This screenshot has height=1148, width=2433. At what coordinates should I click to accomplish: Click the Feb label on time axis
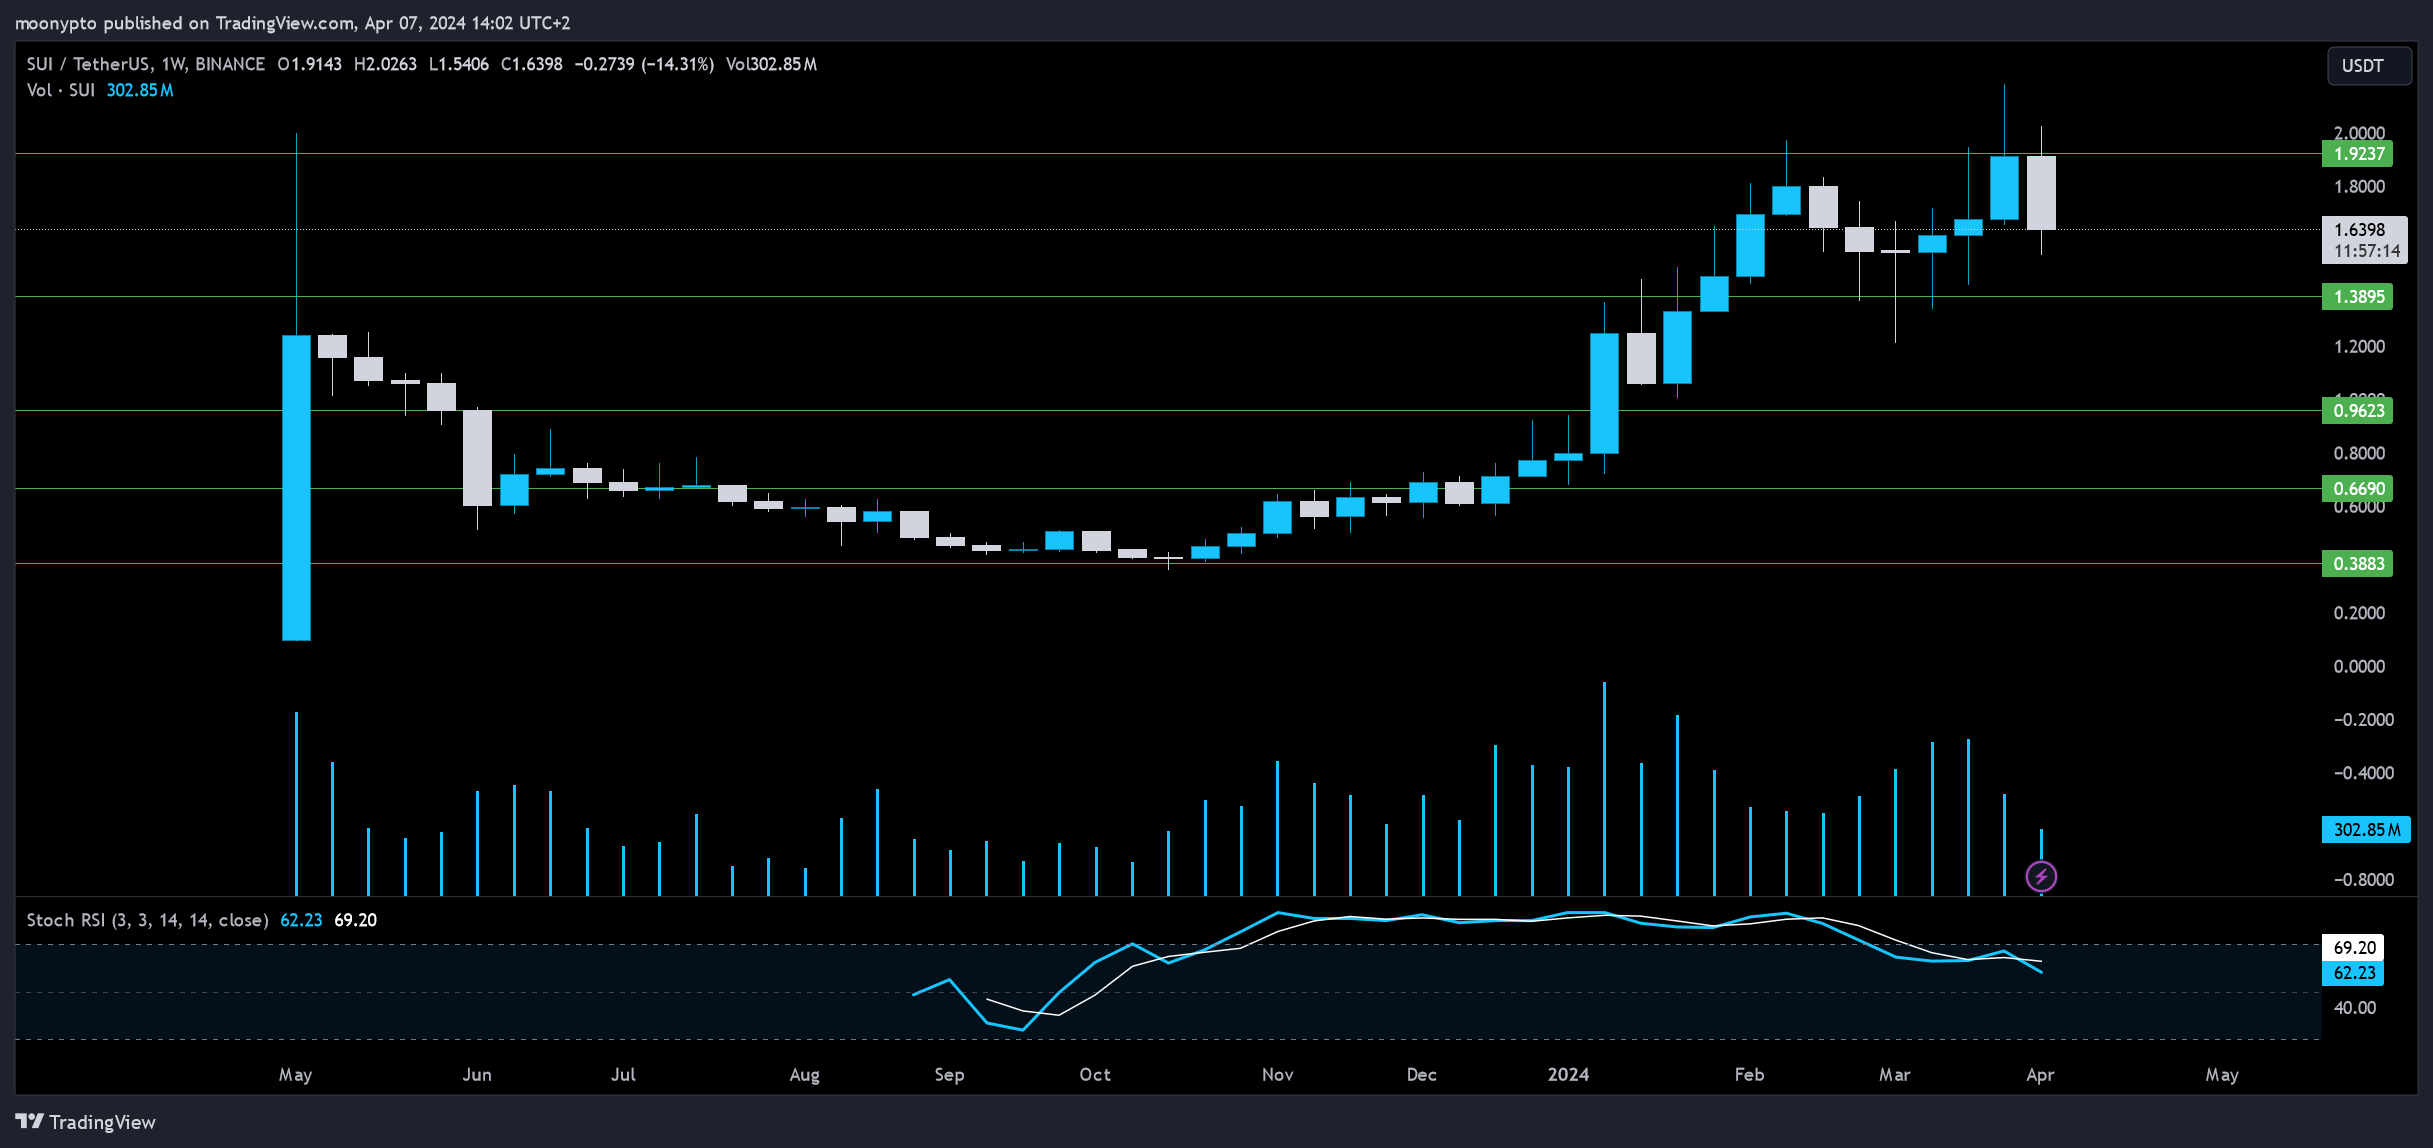click(x=1749, y=1075)
